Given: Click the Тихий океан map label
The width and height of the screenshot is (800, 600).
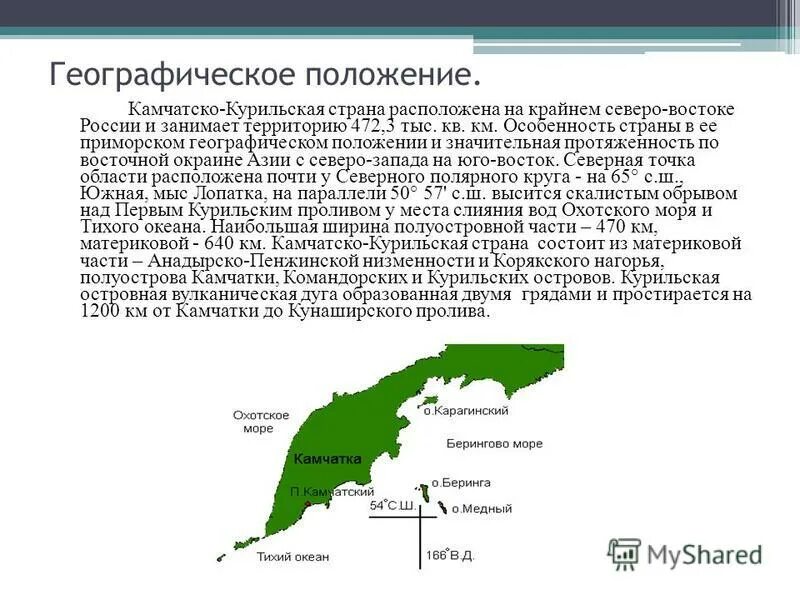Looking at the screenshot, I should pos(293,555).
